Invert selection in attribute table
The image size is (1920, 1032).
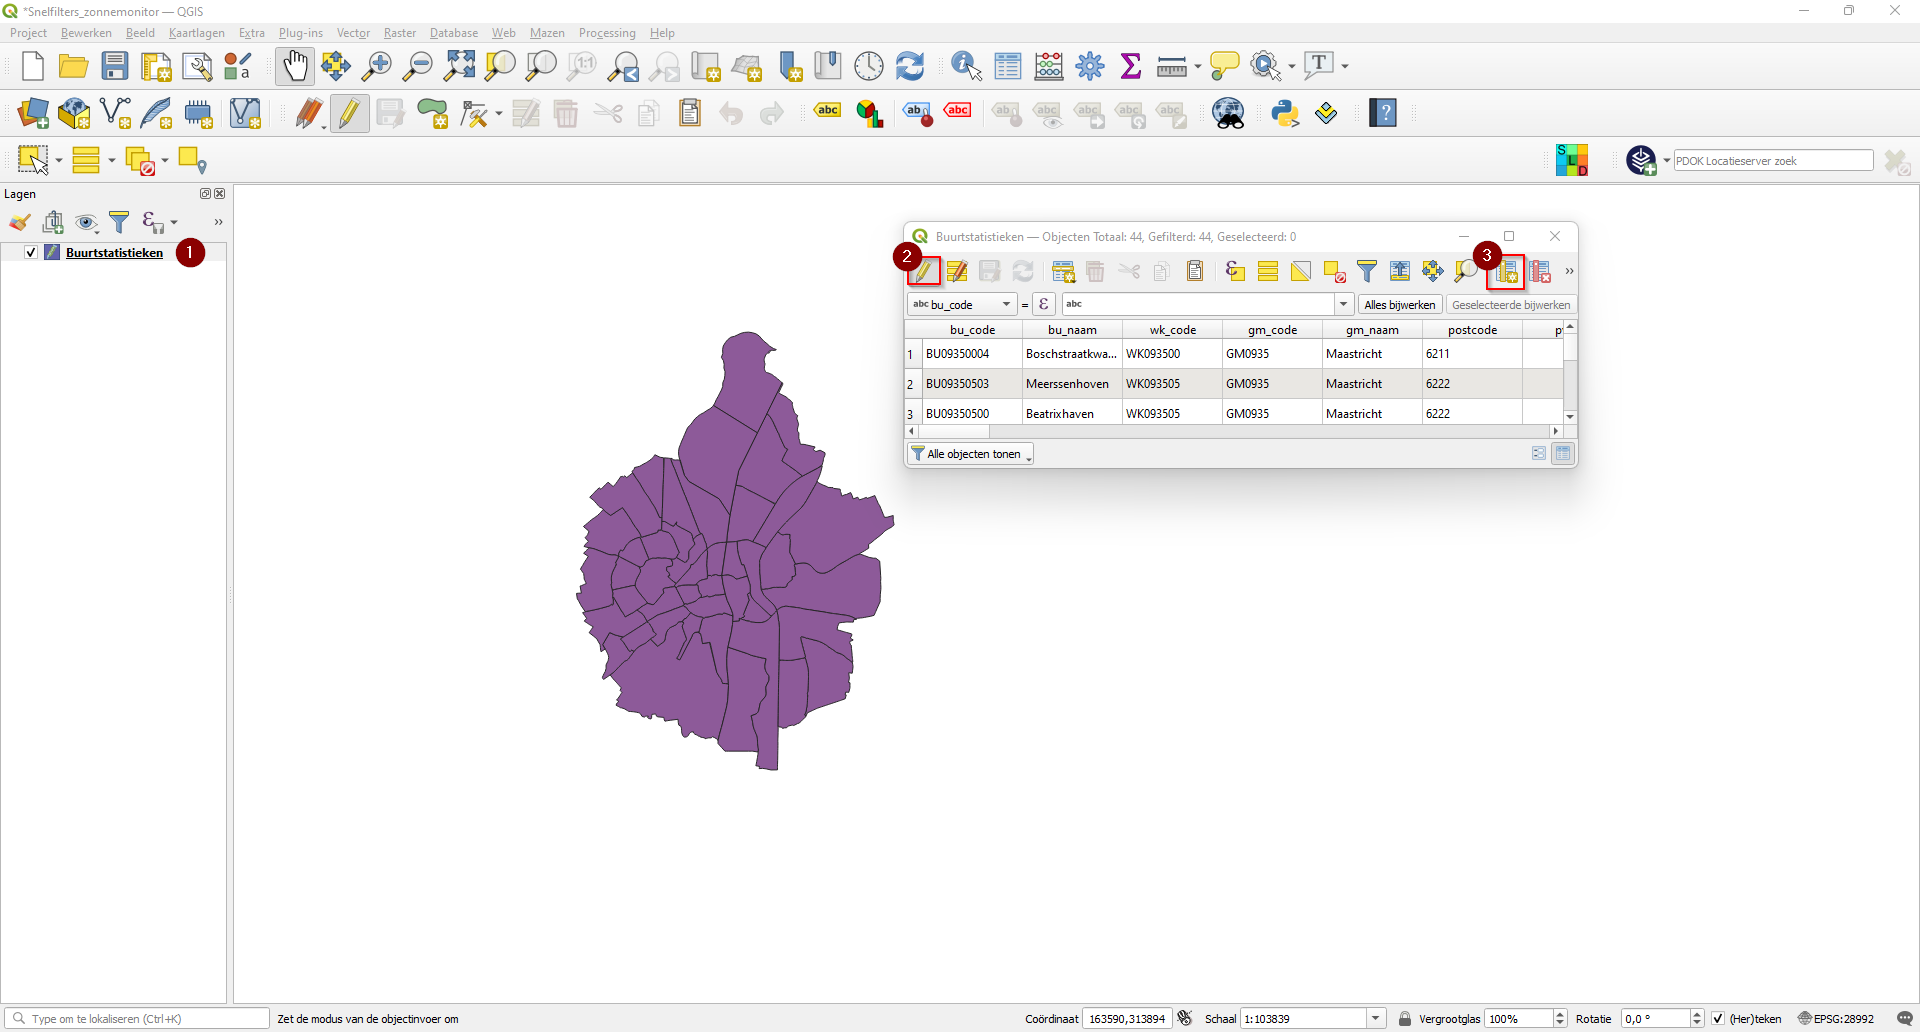coord(1301,271)
